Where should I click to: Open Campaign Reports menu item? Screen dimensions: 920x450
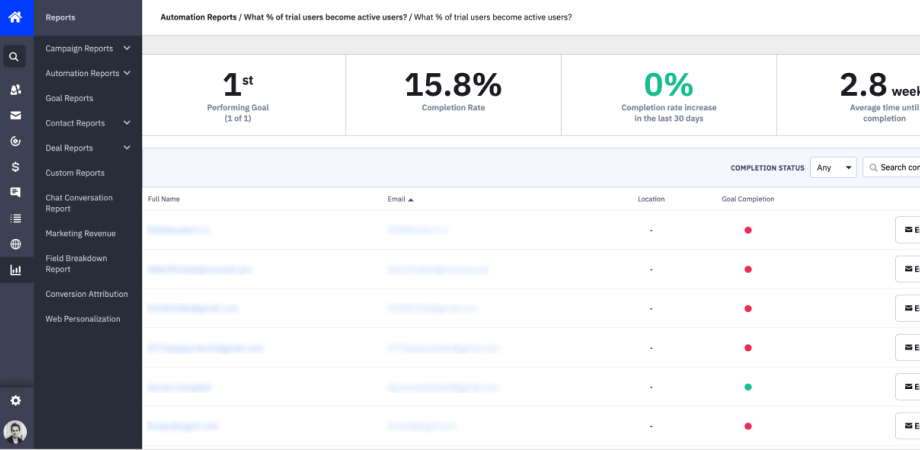coord(79,49)
